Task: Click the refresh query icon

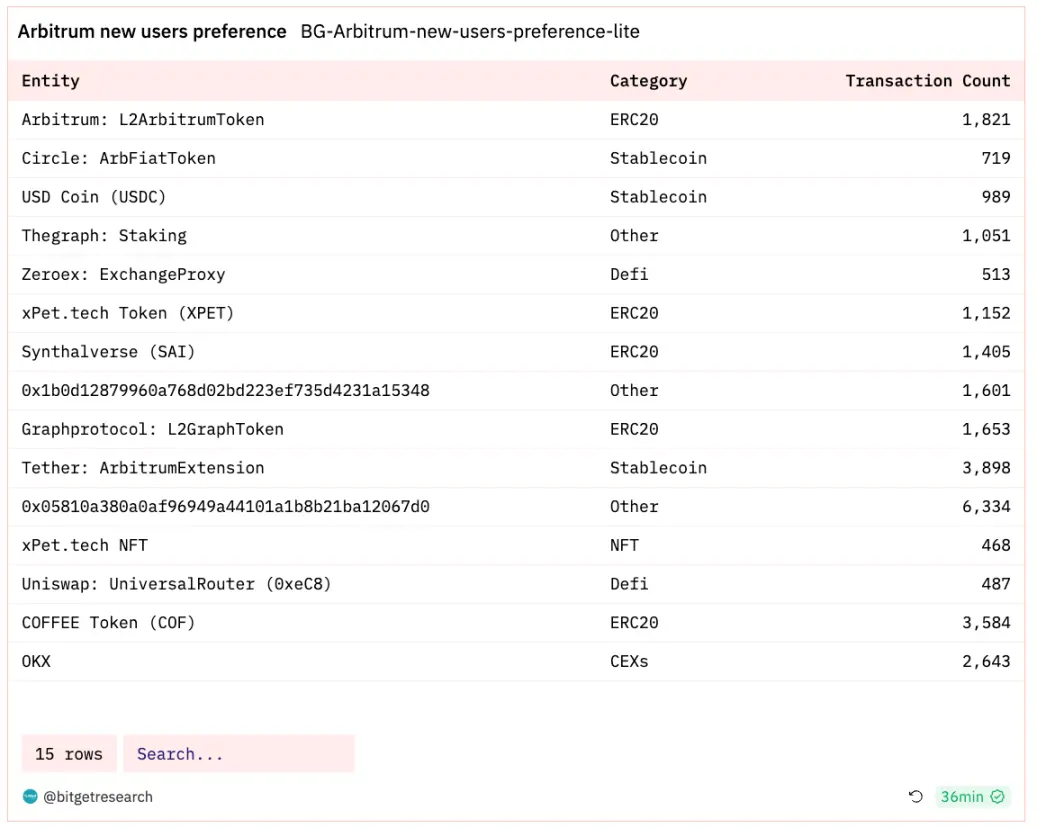Action: (x=915, y=797)
